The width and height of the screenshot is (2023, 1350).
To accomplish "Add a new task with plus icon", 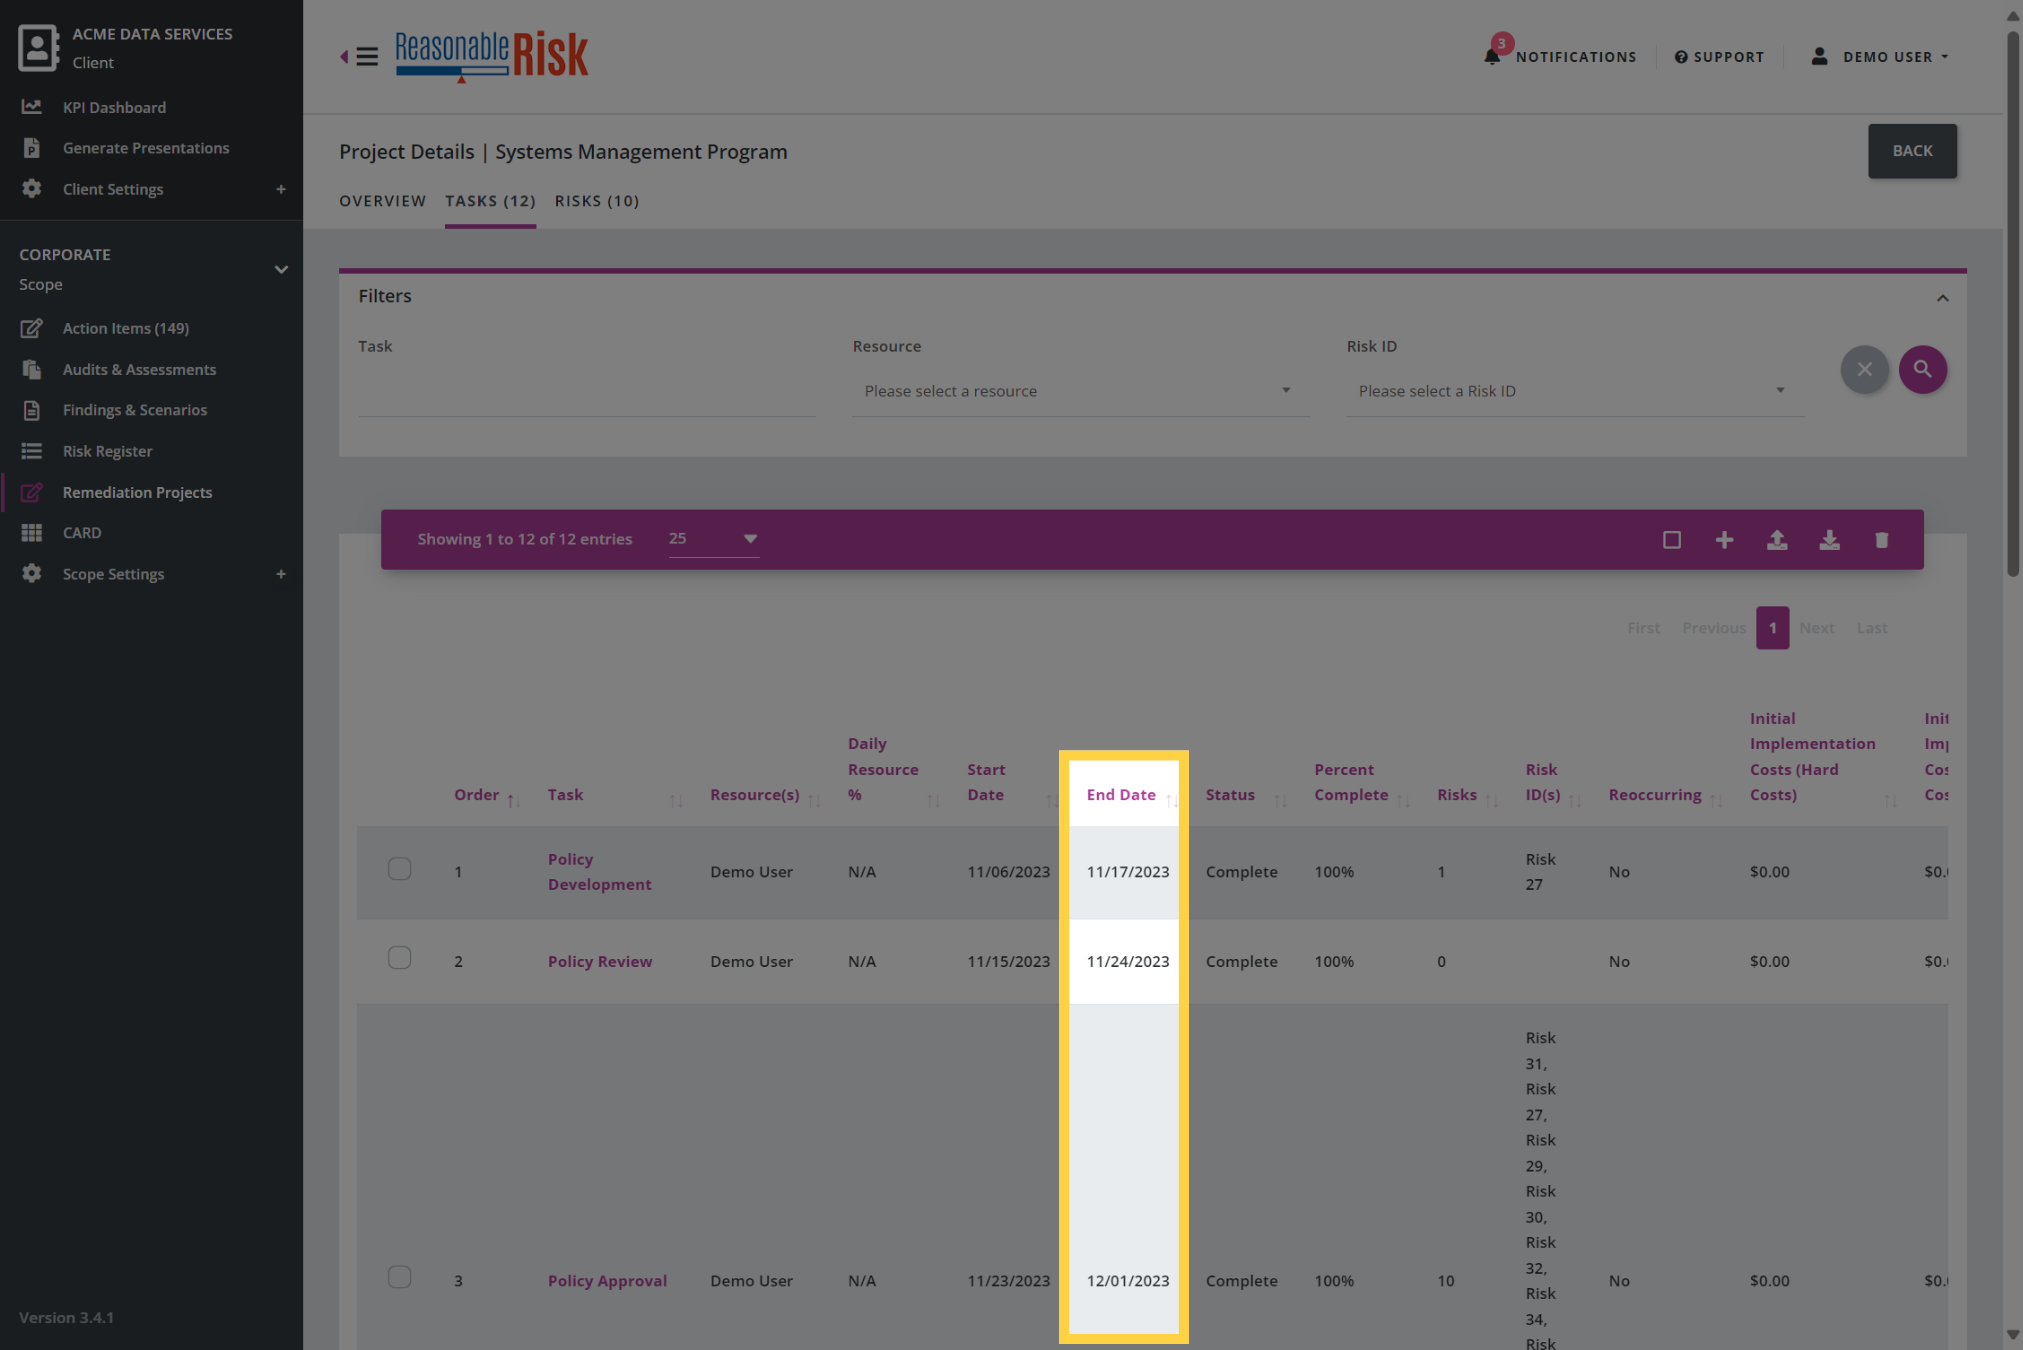I will (1724, 540).
